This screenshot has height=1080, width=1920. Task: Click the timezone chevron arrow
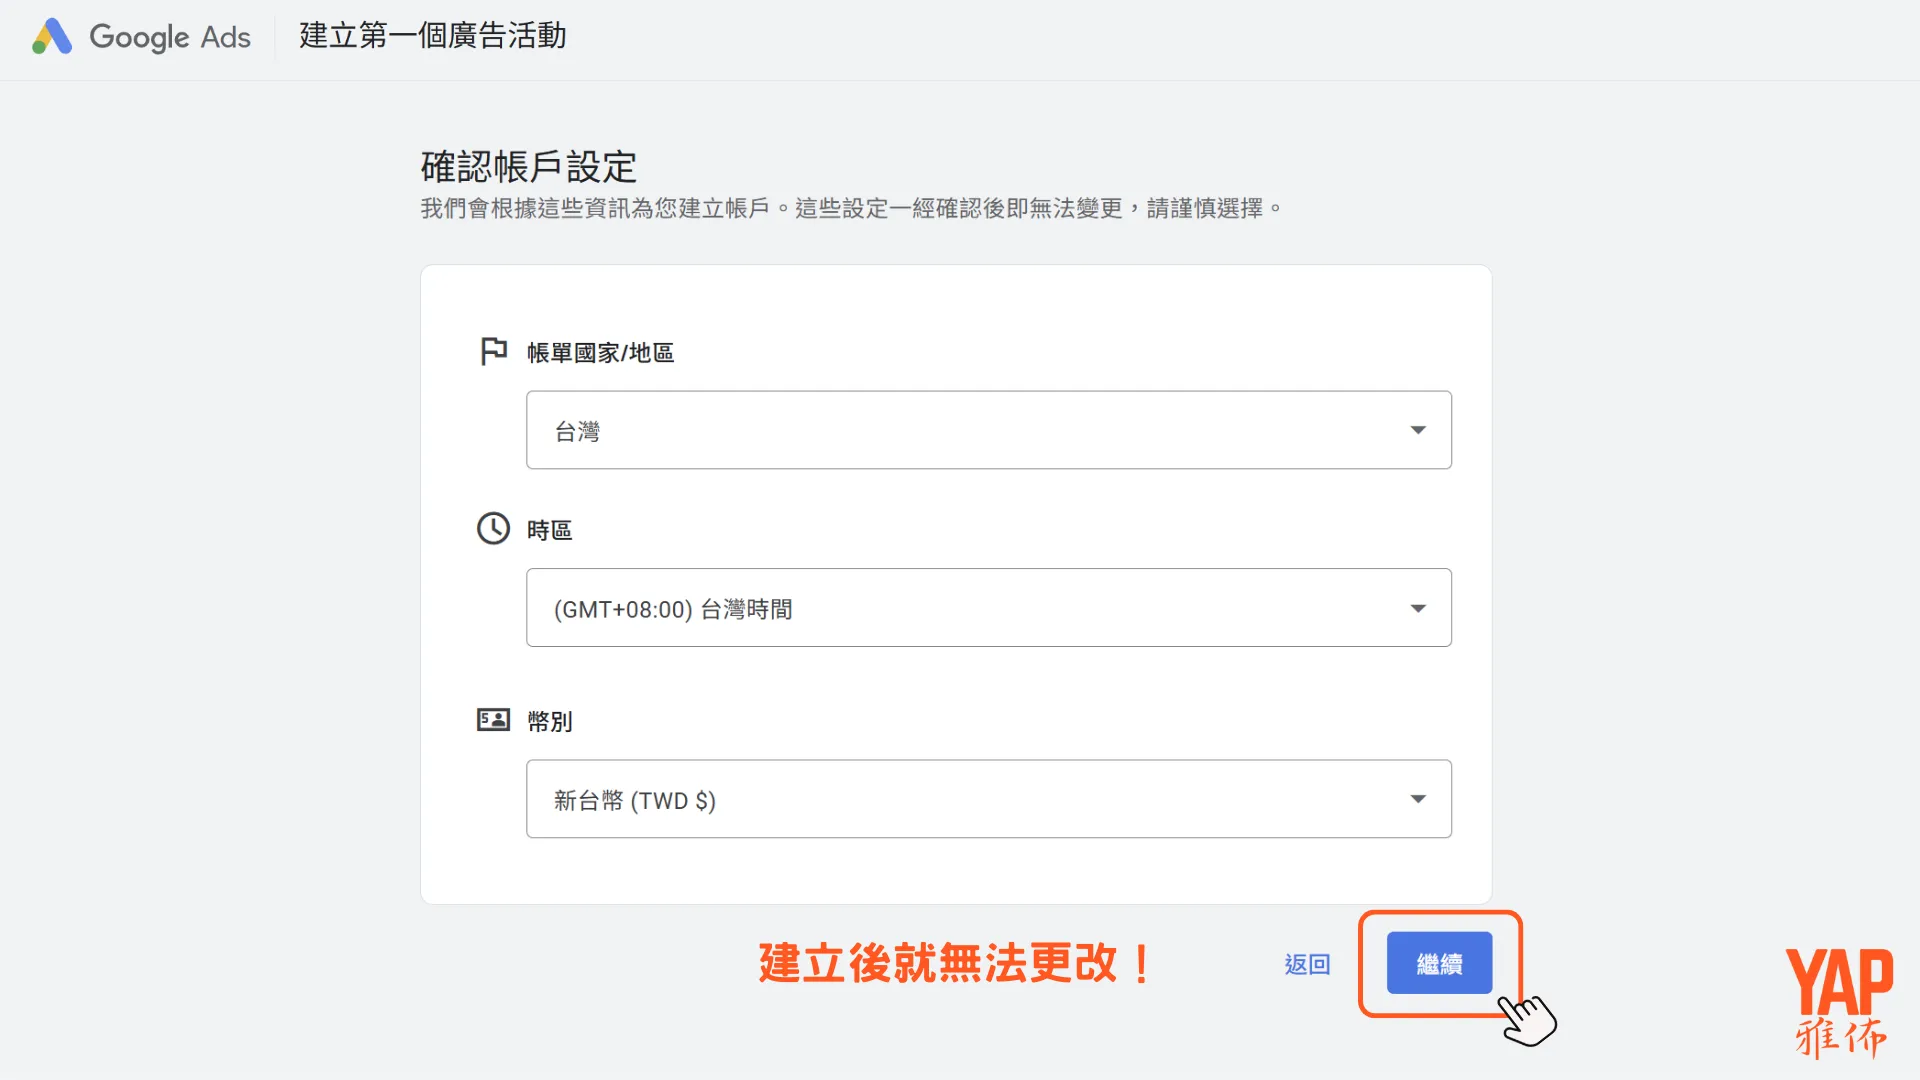[x=1418, y=607]
